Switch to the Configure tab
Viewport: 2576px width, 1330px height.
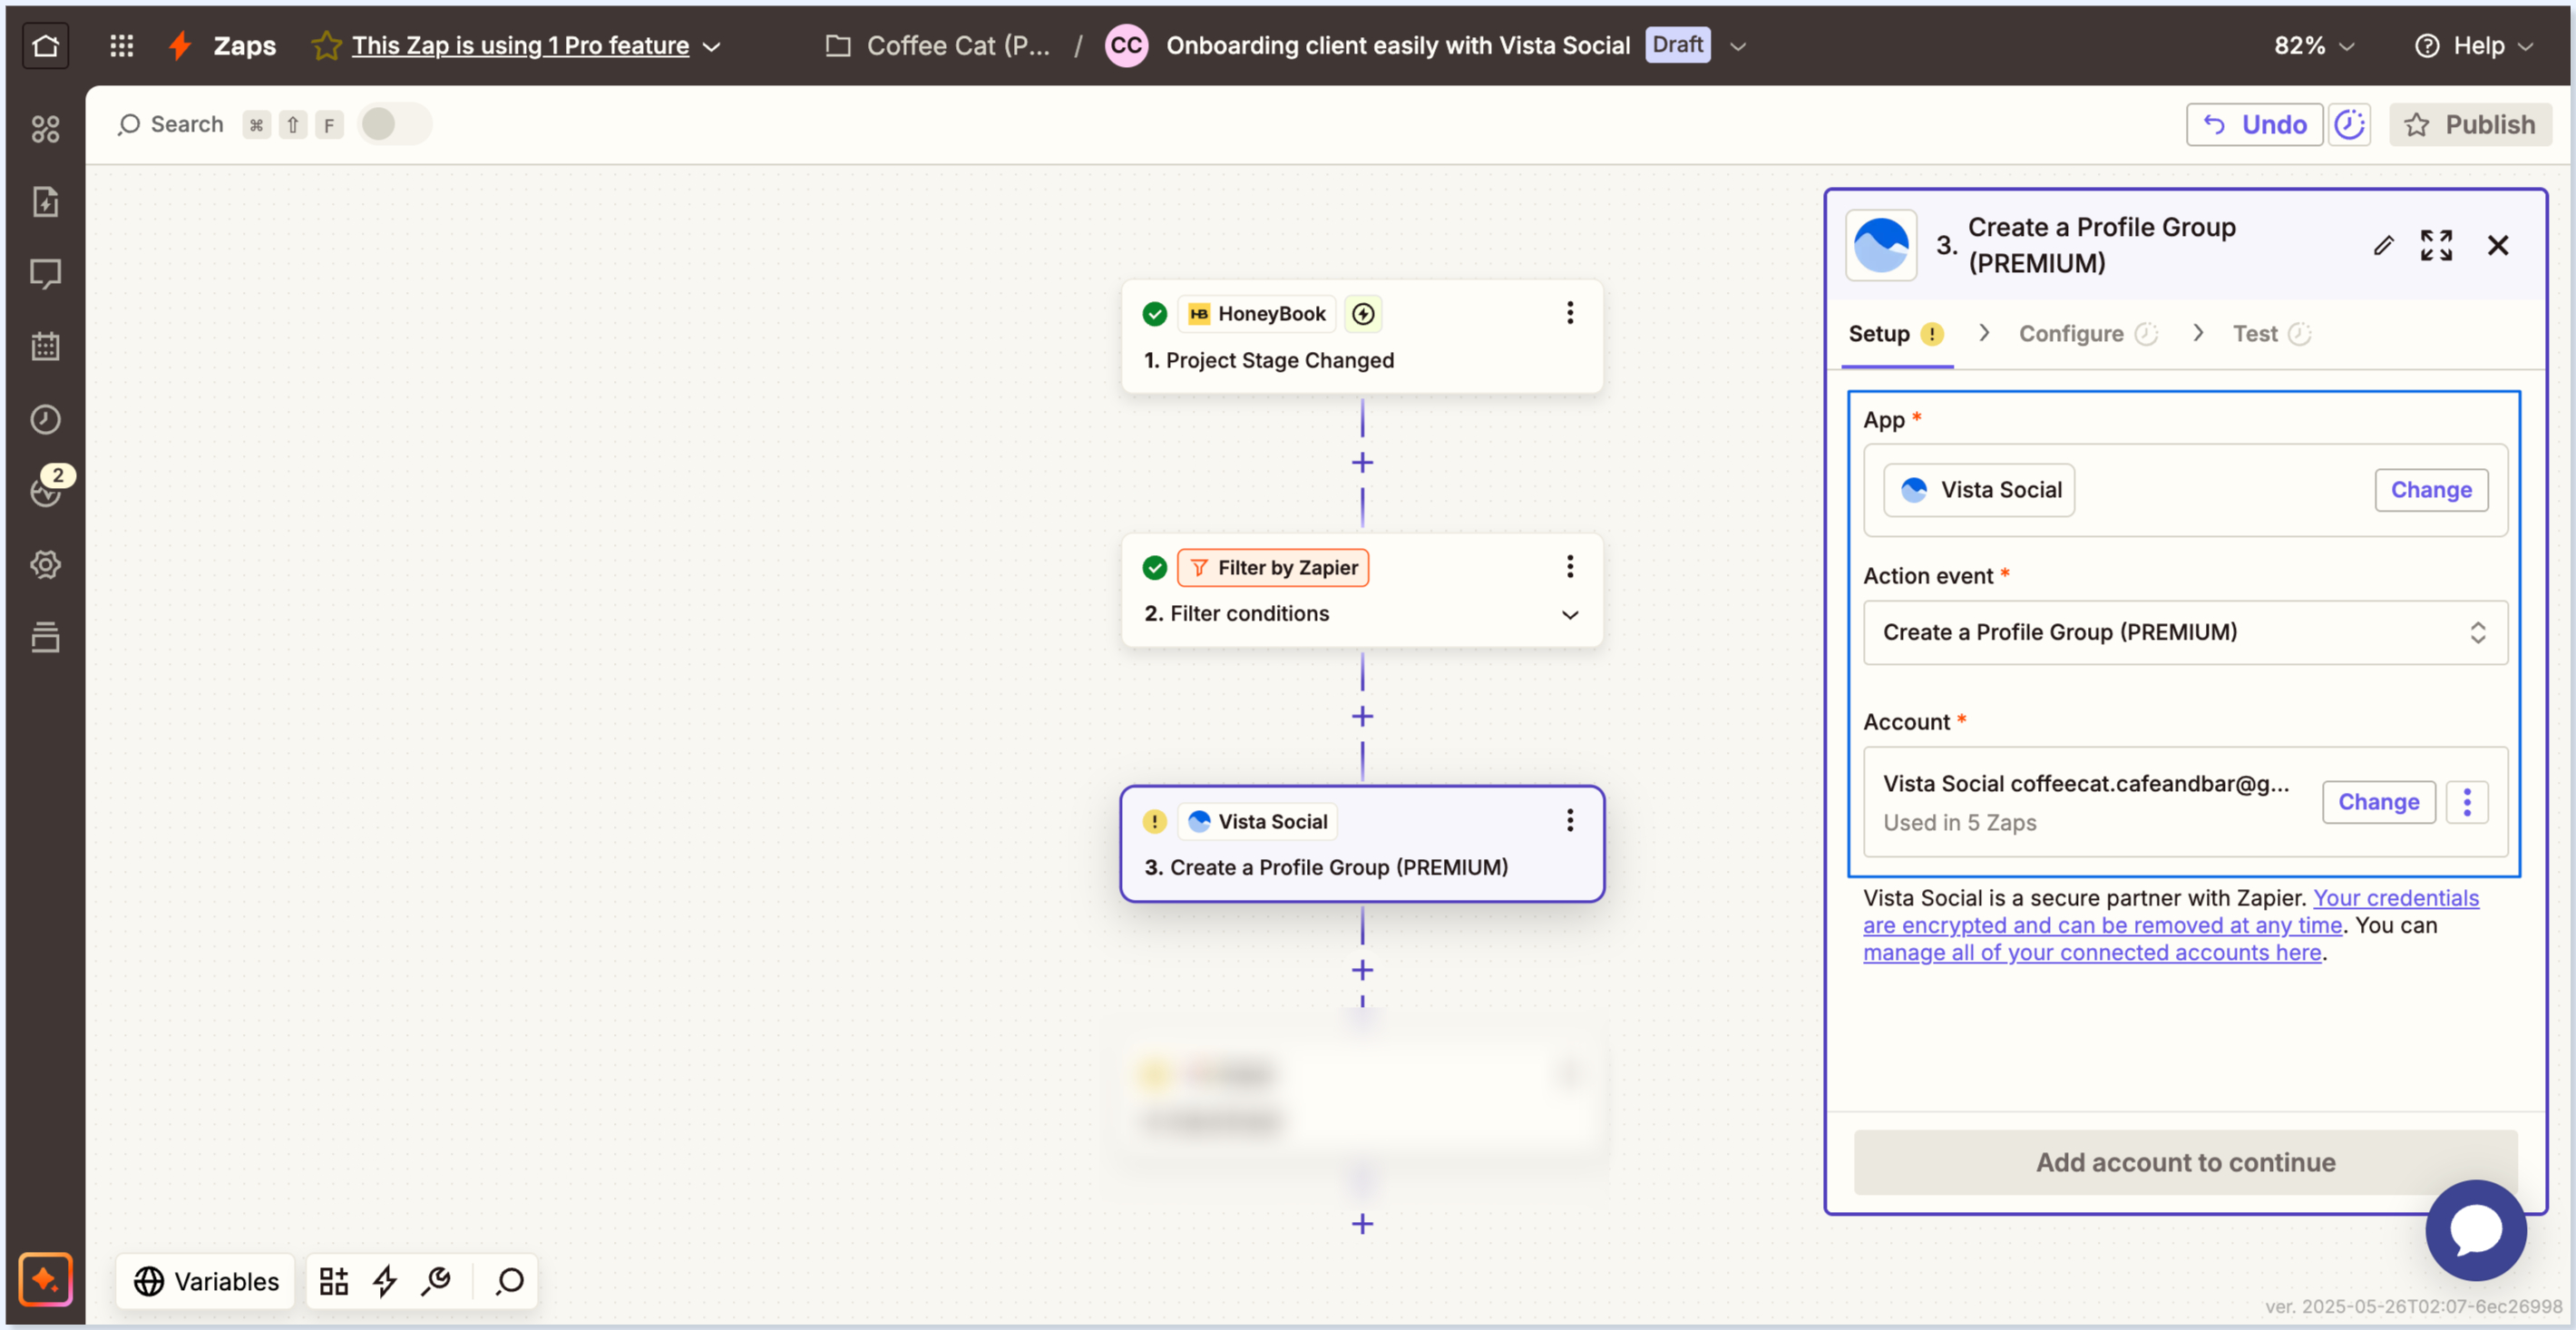(x=2088, y=334)
